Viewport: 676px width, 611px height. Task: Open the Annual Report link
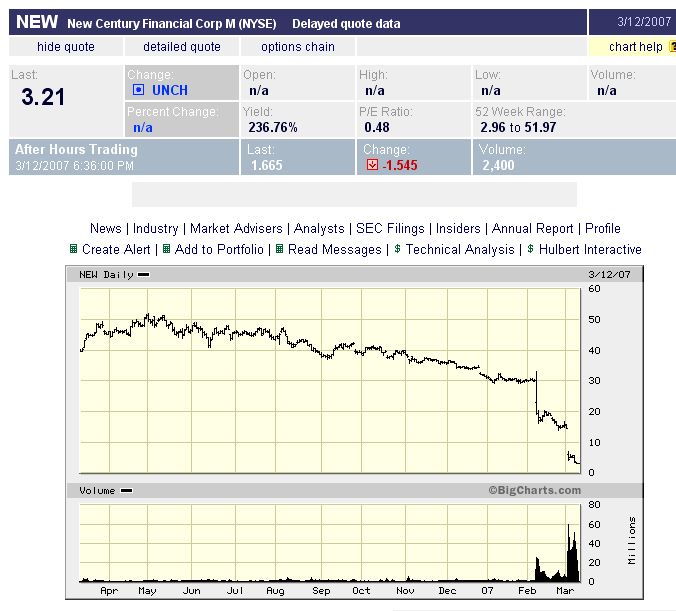(533, 229)
